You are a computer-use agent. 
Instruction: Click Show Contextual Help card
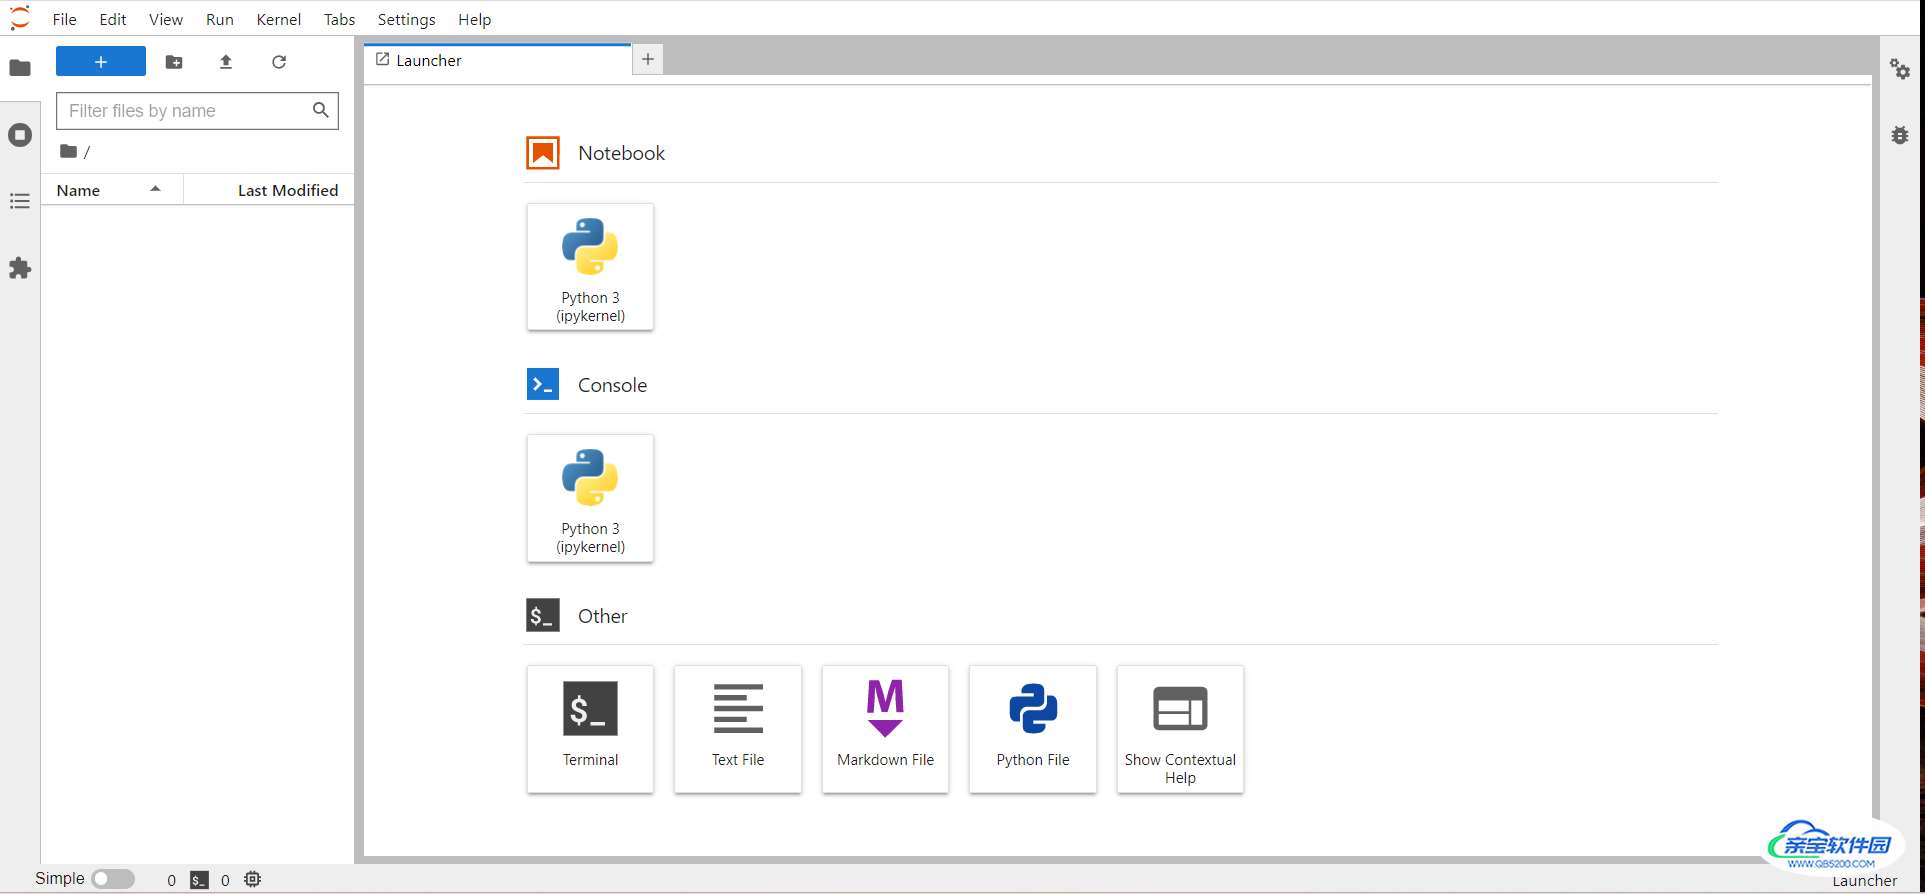coord(1180,729)
